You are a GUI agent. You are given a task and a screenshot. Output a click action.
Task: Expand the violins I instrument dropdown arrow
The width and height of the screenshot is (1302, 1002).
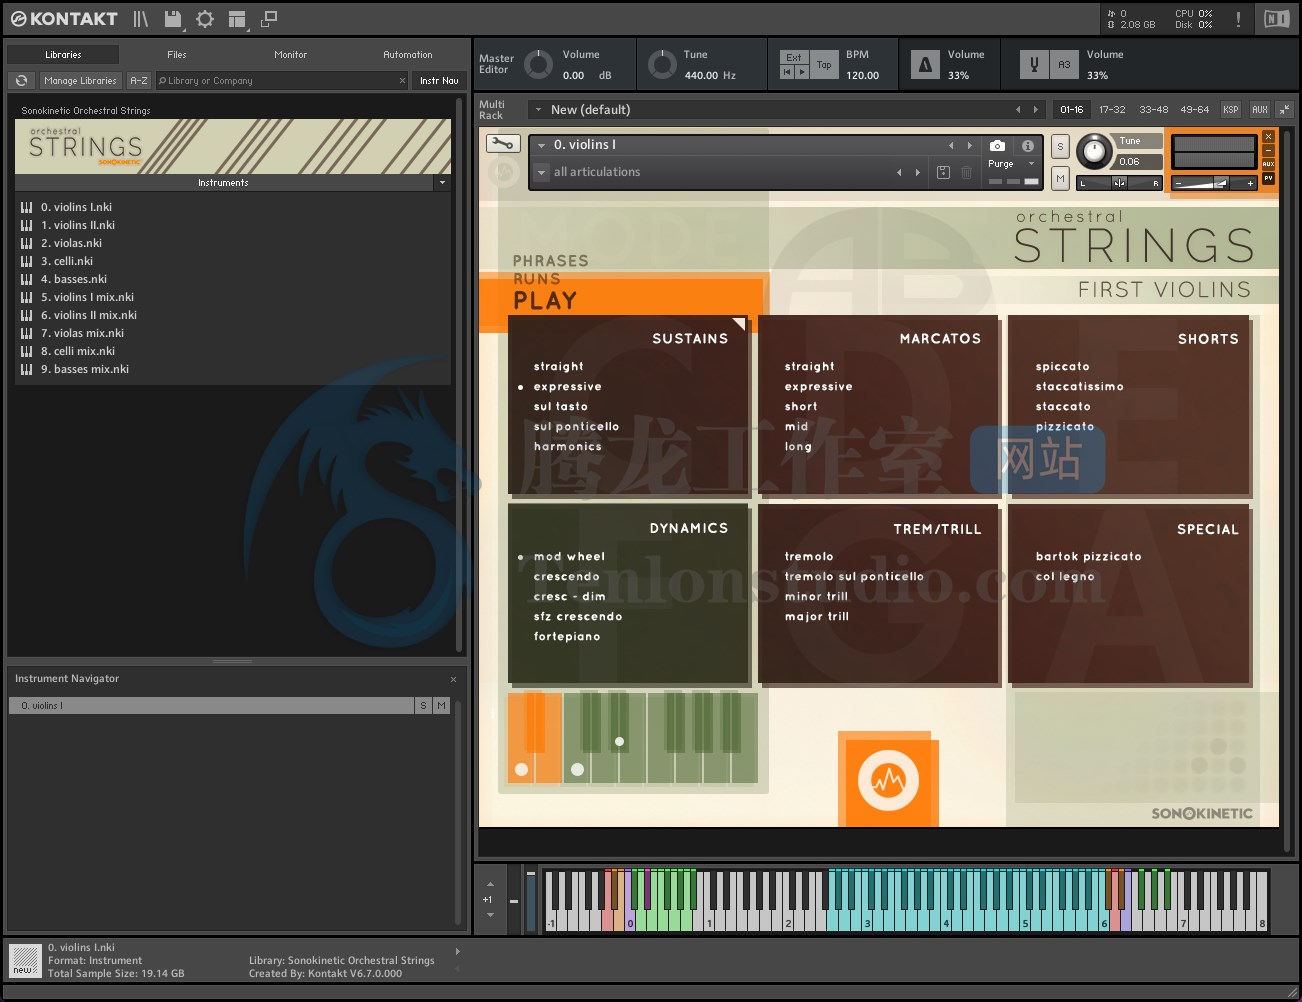click(542, 146)
